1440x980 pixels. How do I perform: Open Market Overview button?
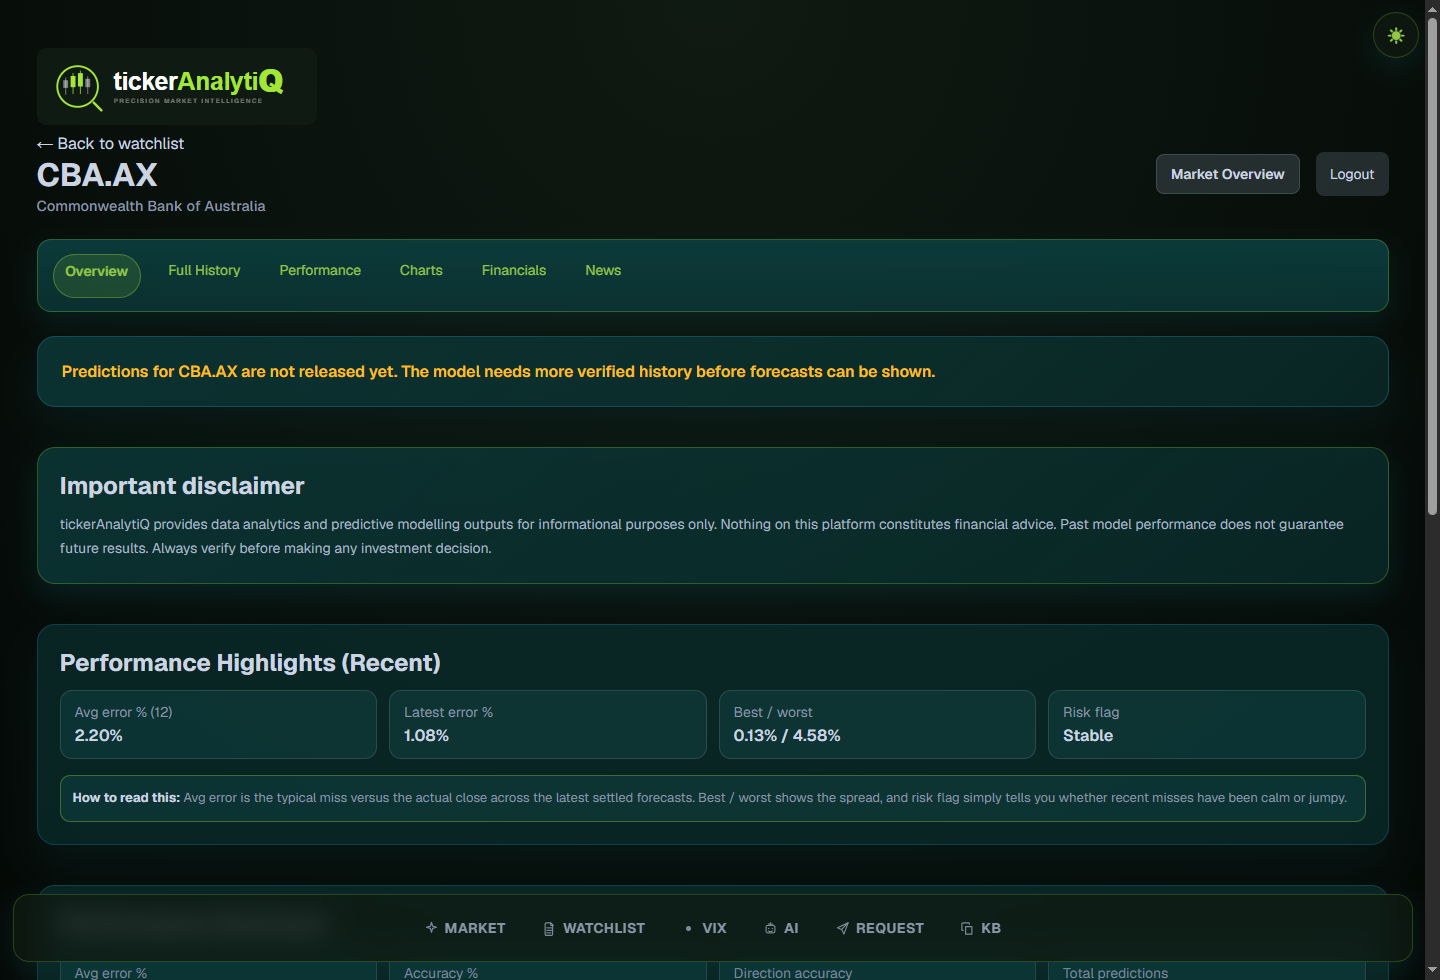(x=1228, y=174)
